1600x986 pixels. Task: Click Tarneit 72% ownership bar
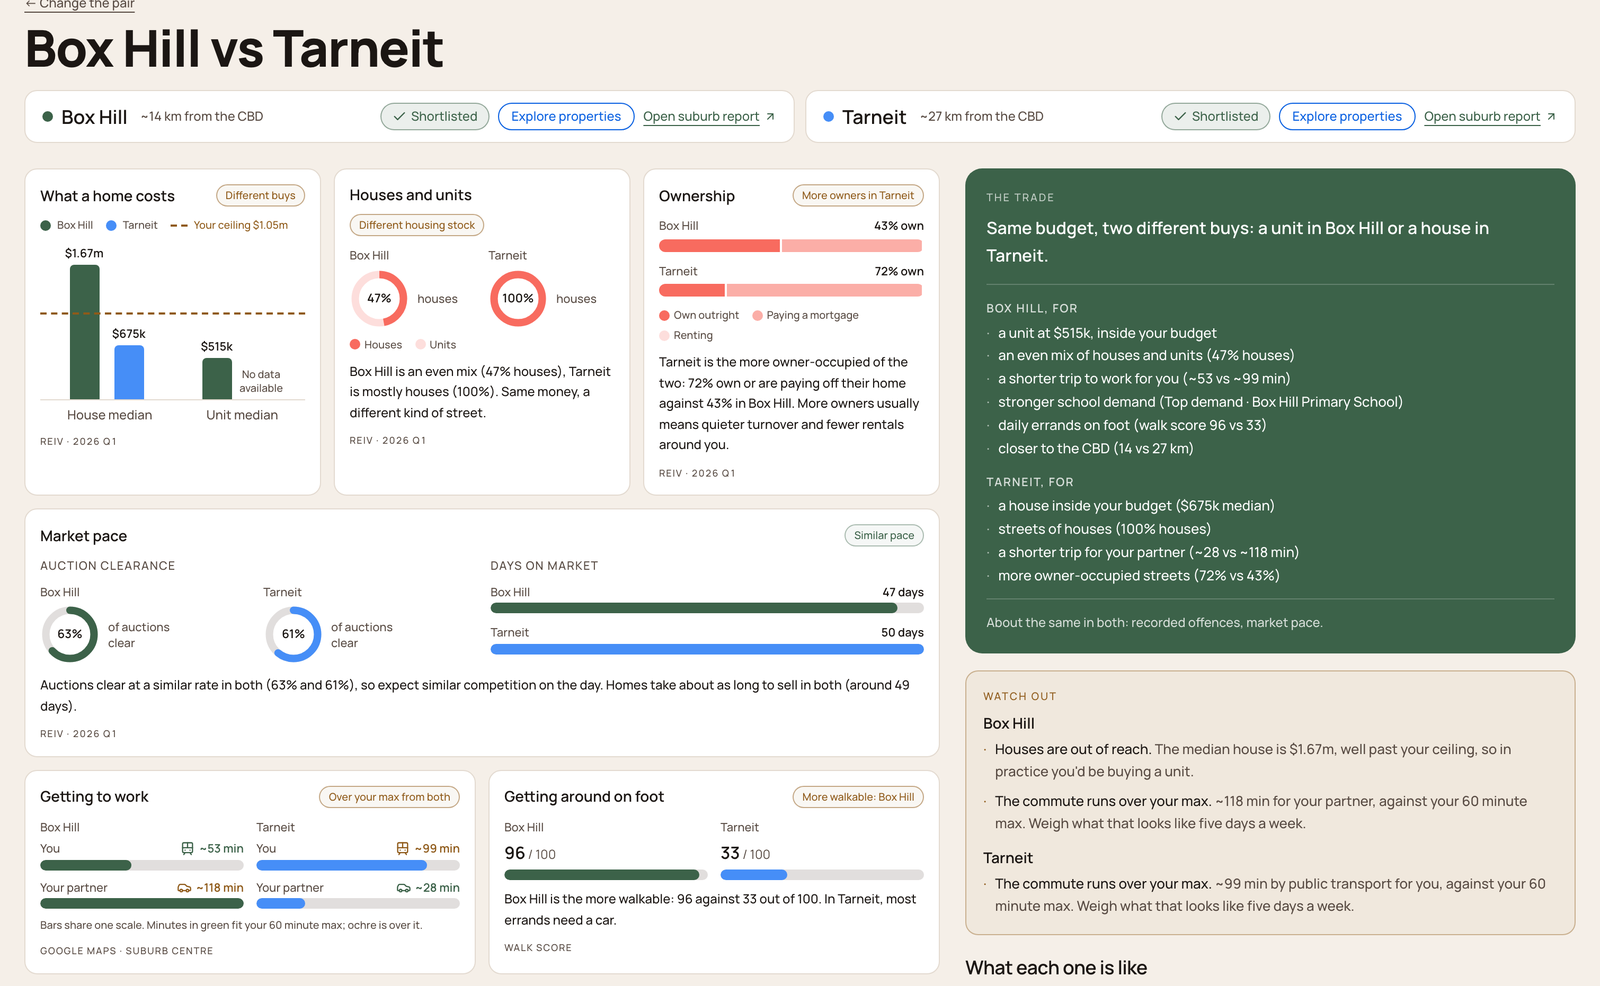click(790, 291)
